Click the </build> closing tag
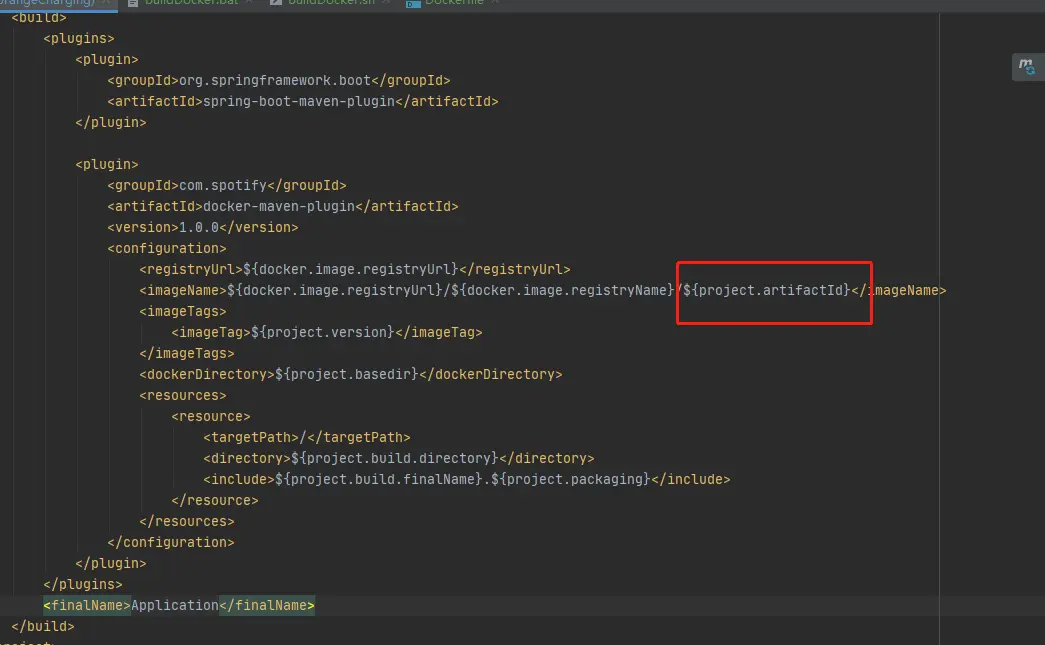The height and width of the screenshot is (645, 1045). [x=43, y=626]
